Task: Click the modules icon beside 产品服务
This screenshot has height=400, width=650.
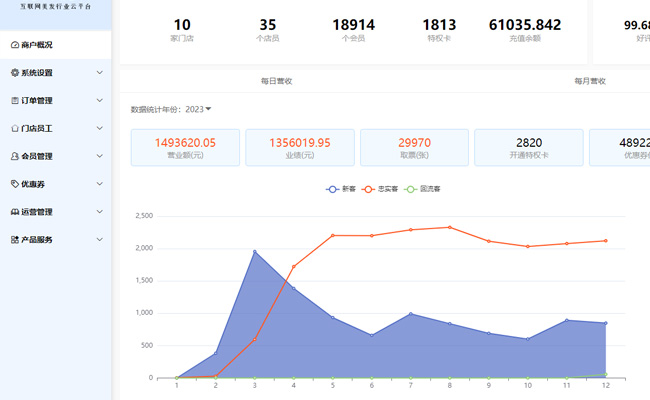Action: [15, 240]
